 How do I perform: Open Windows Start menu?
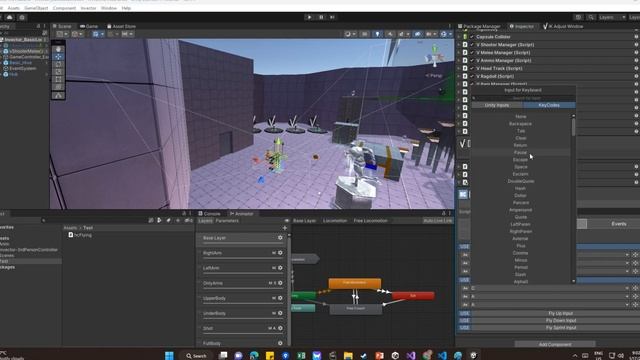tap(169, 355)
